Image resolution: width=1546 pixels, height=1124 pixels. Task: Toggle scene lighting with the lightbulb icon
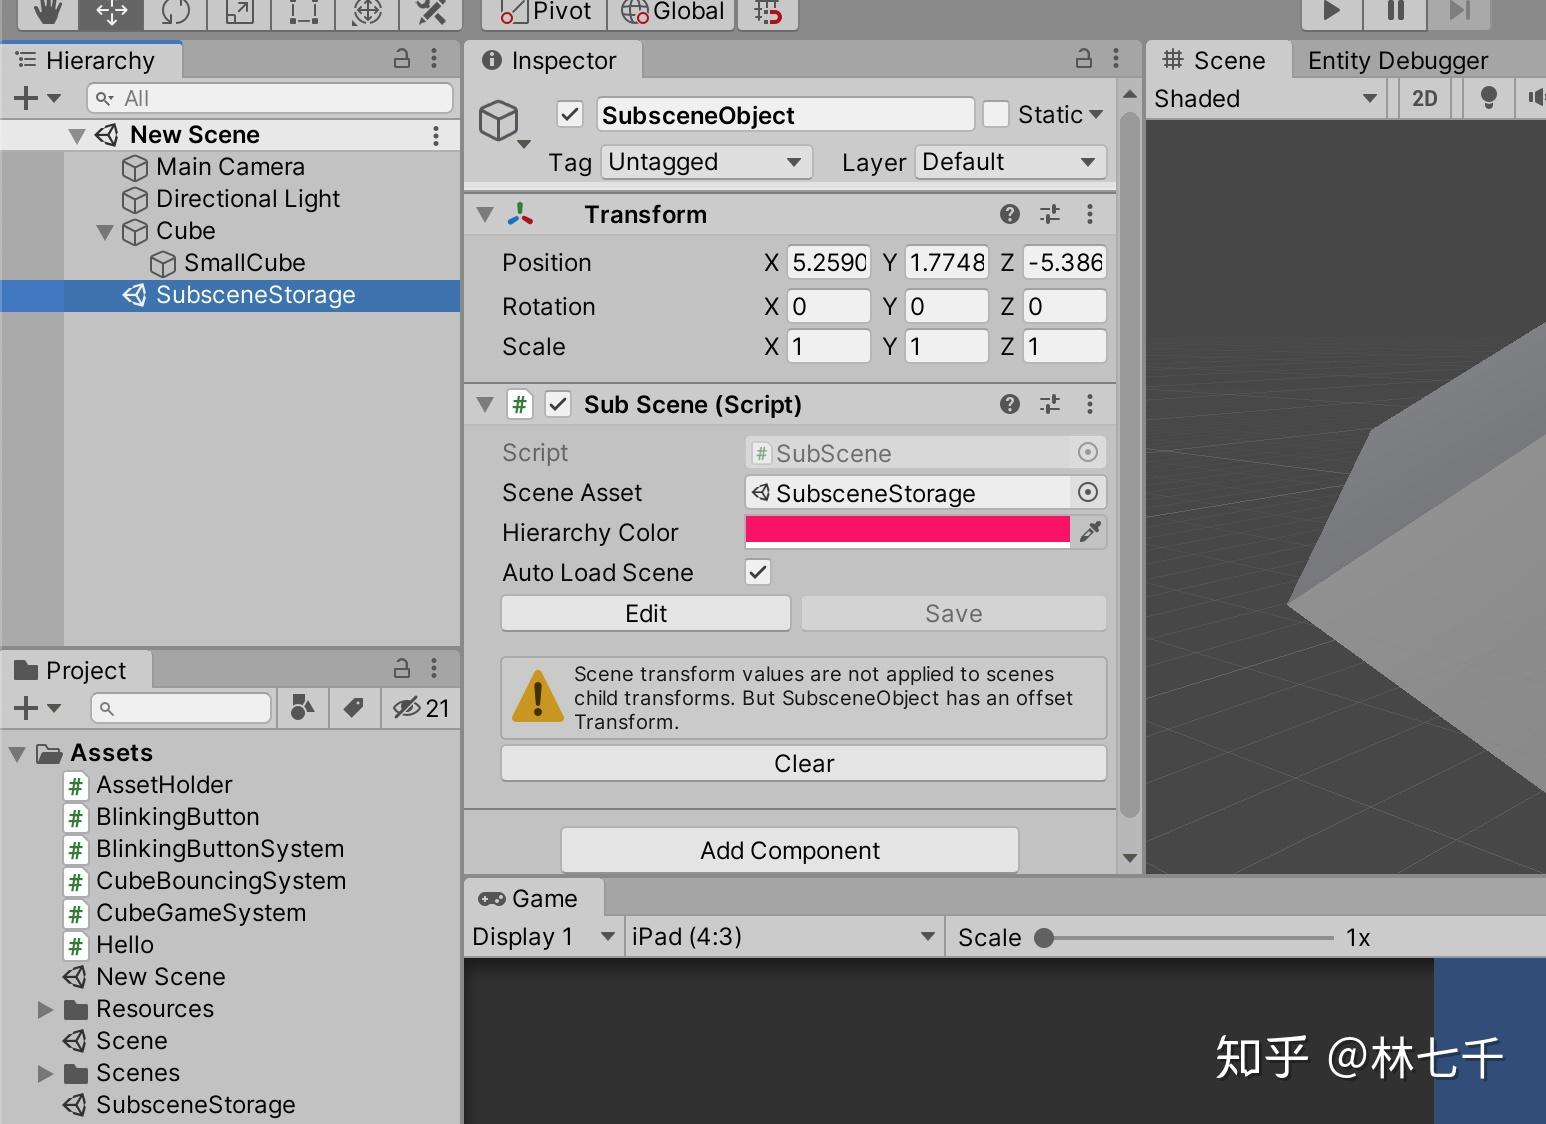(1489, 98)
